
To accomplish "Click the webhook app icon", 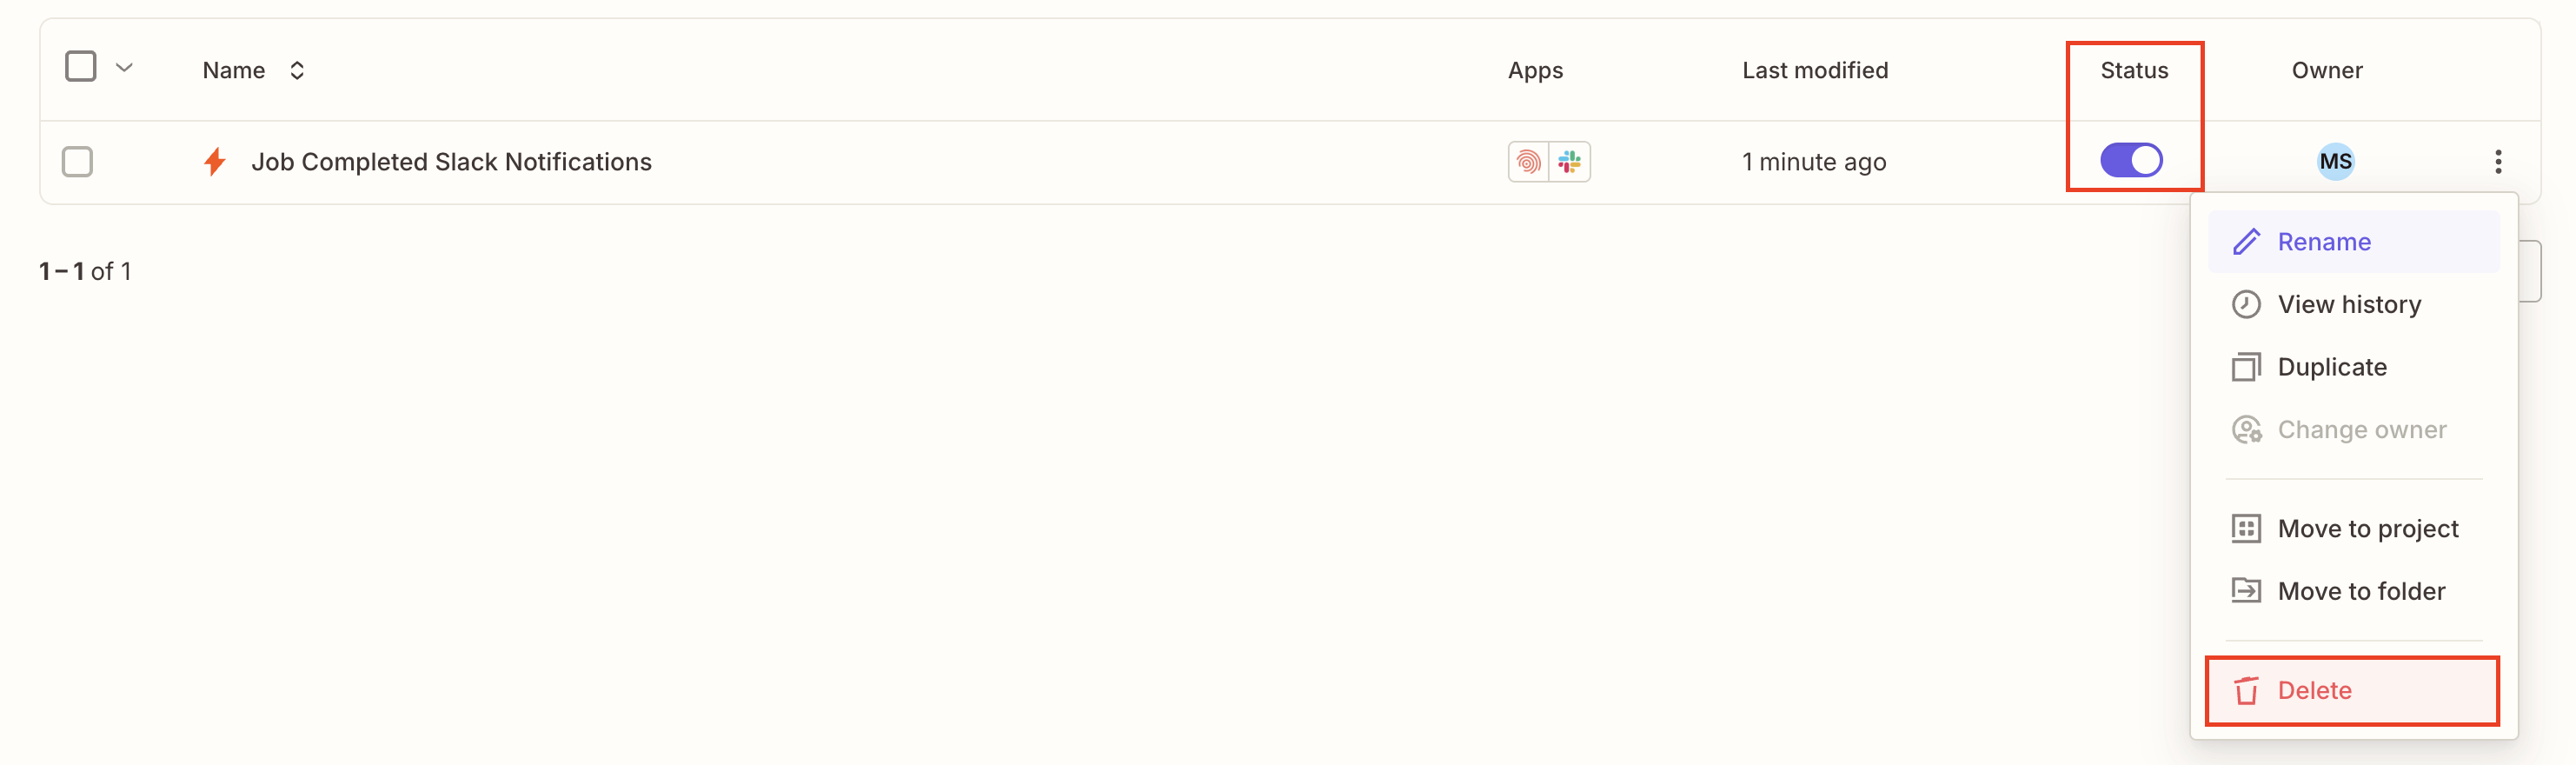I will tap(1528, 161).
